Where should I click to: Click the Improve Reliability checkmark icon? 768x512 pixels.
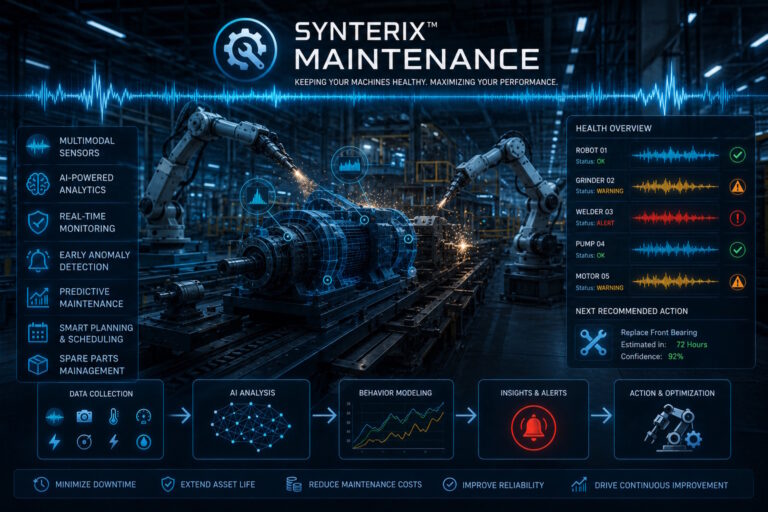[x=449, y=485]
